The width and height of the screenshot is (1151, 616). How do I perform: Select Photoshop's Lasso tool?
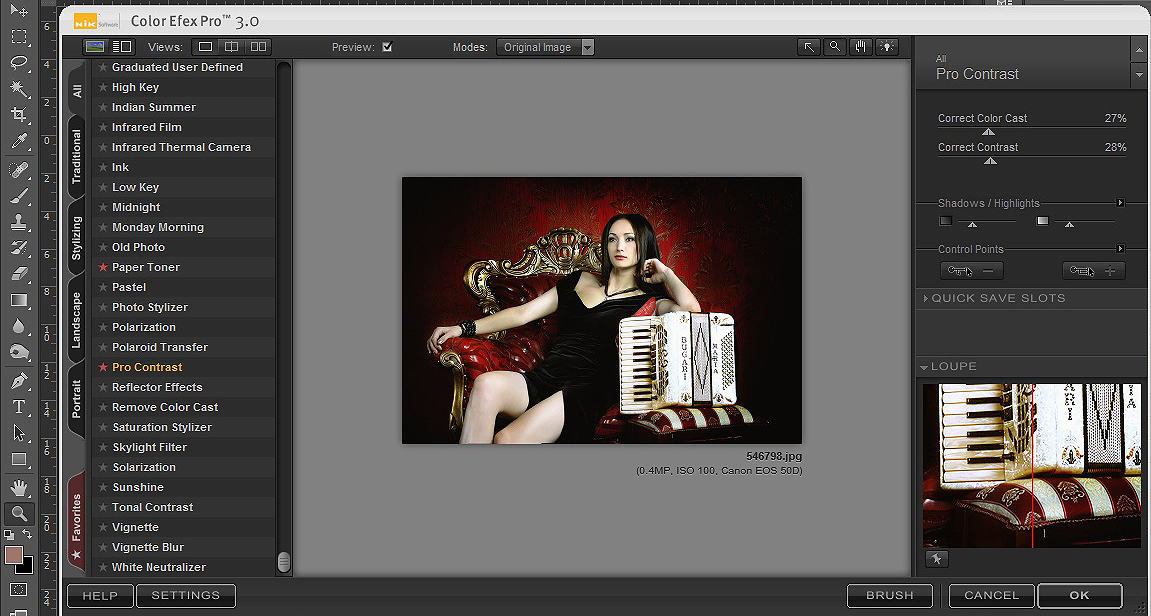coord(19,62)
